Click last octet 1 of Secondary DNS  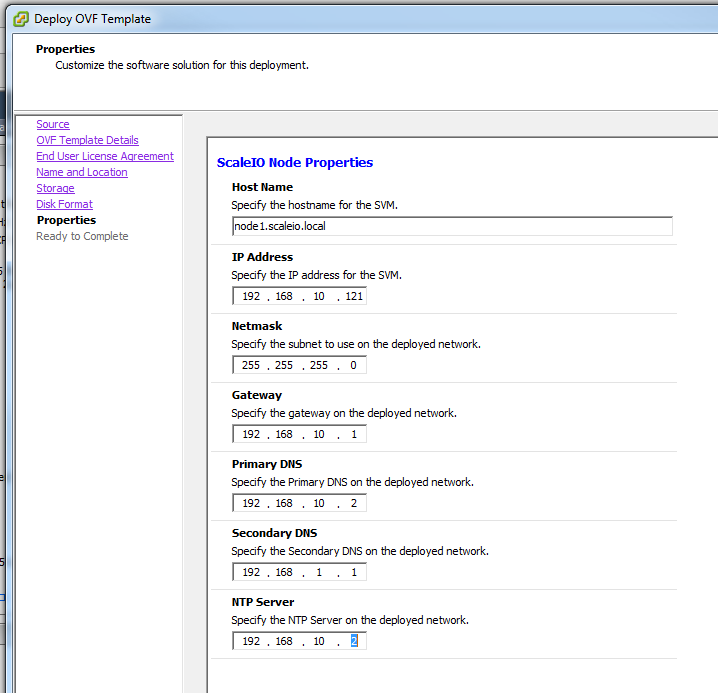pos(354,573)
